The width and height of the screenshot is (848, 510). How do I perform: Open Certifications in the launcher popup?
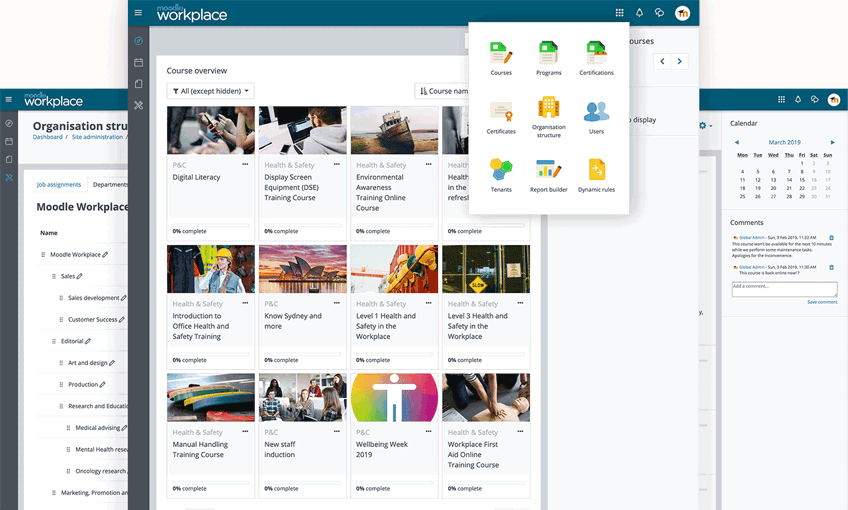tap(596, 58)
